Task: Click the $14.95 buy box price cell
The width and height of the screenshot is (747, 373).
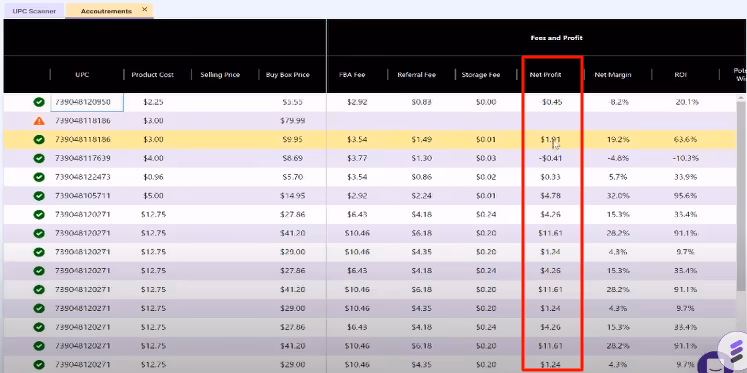Action: tap(292, 196)
